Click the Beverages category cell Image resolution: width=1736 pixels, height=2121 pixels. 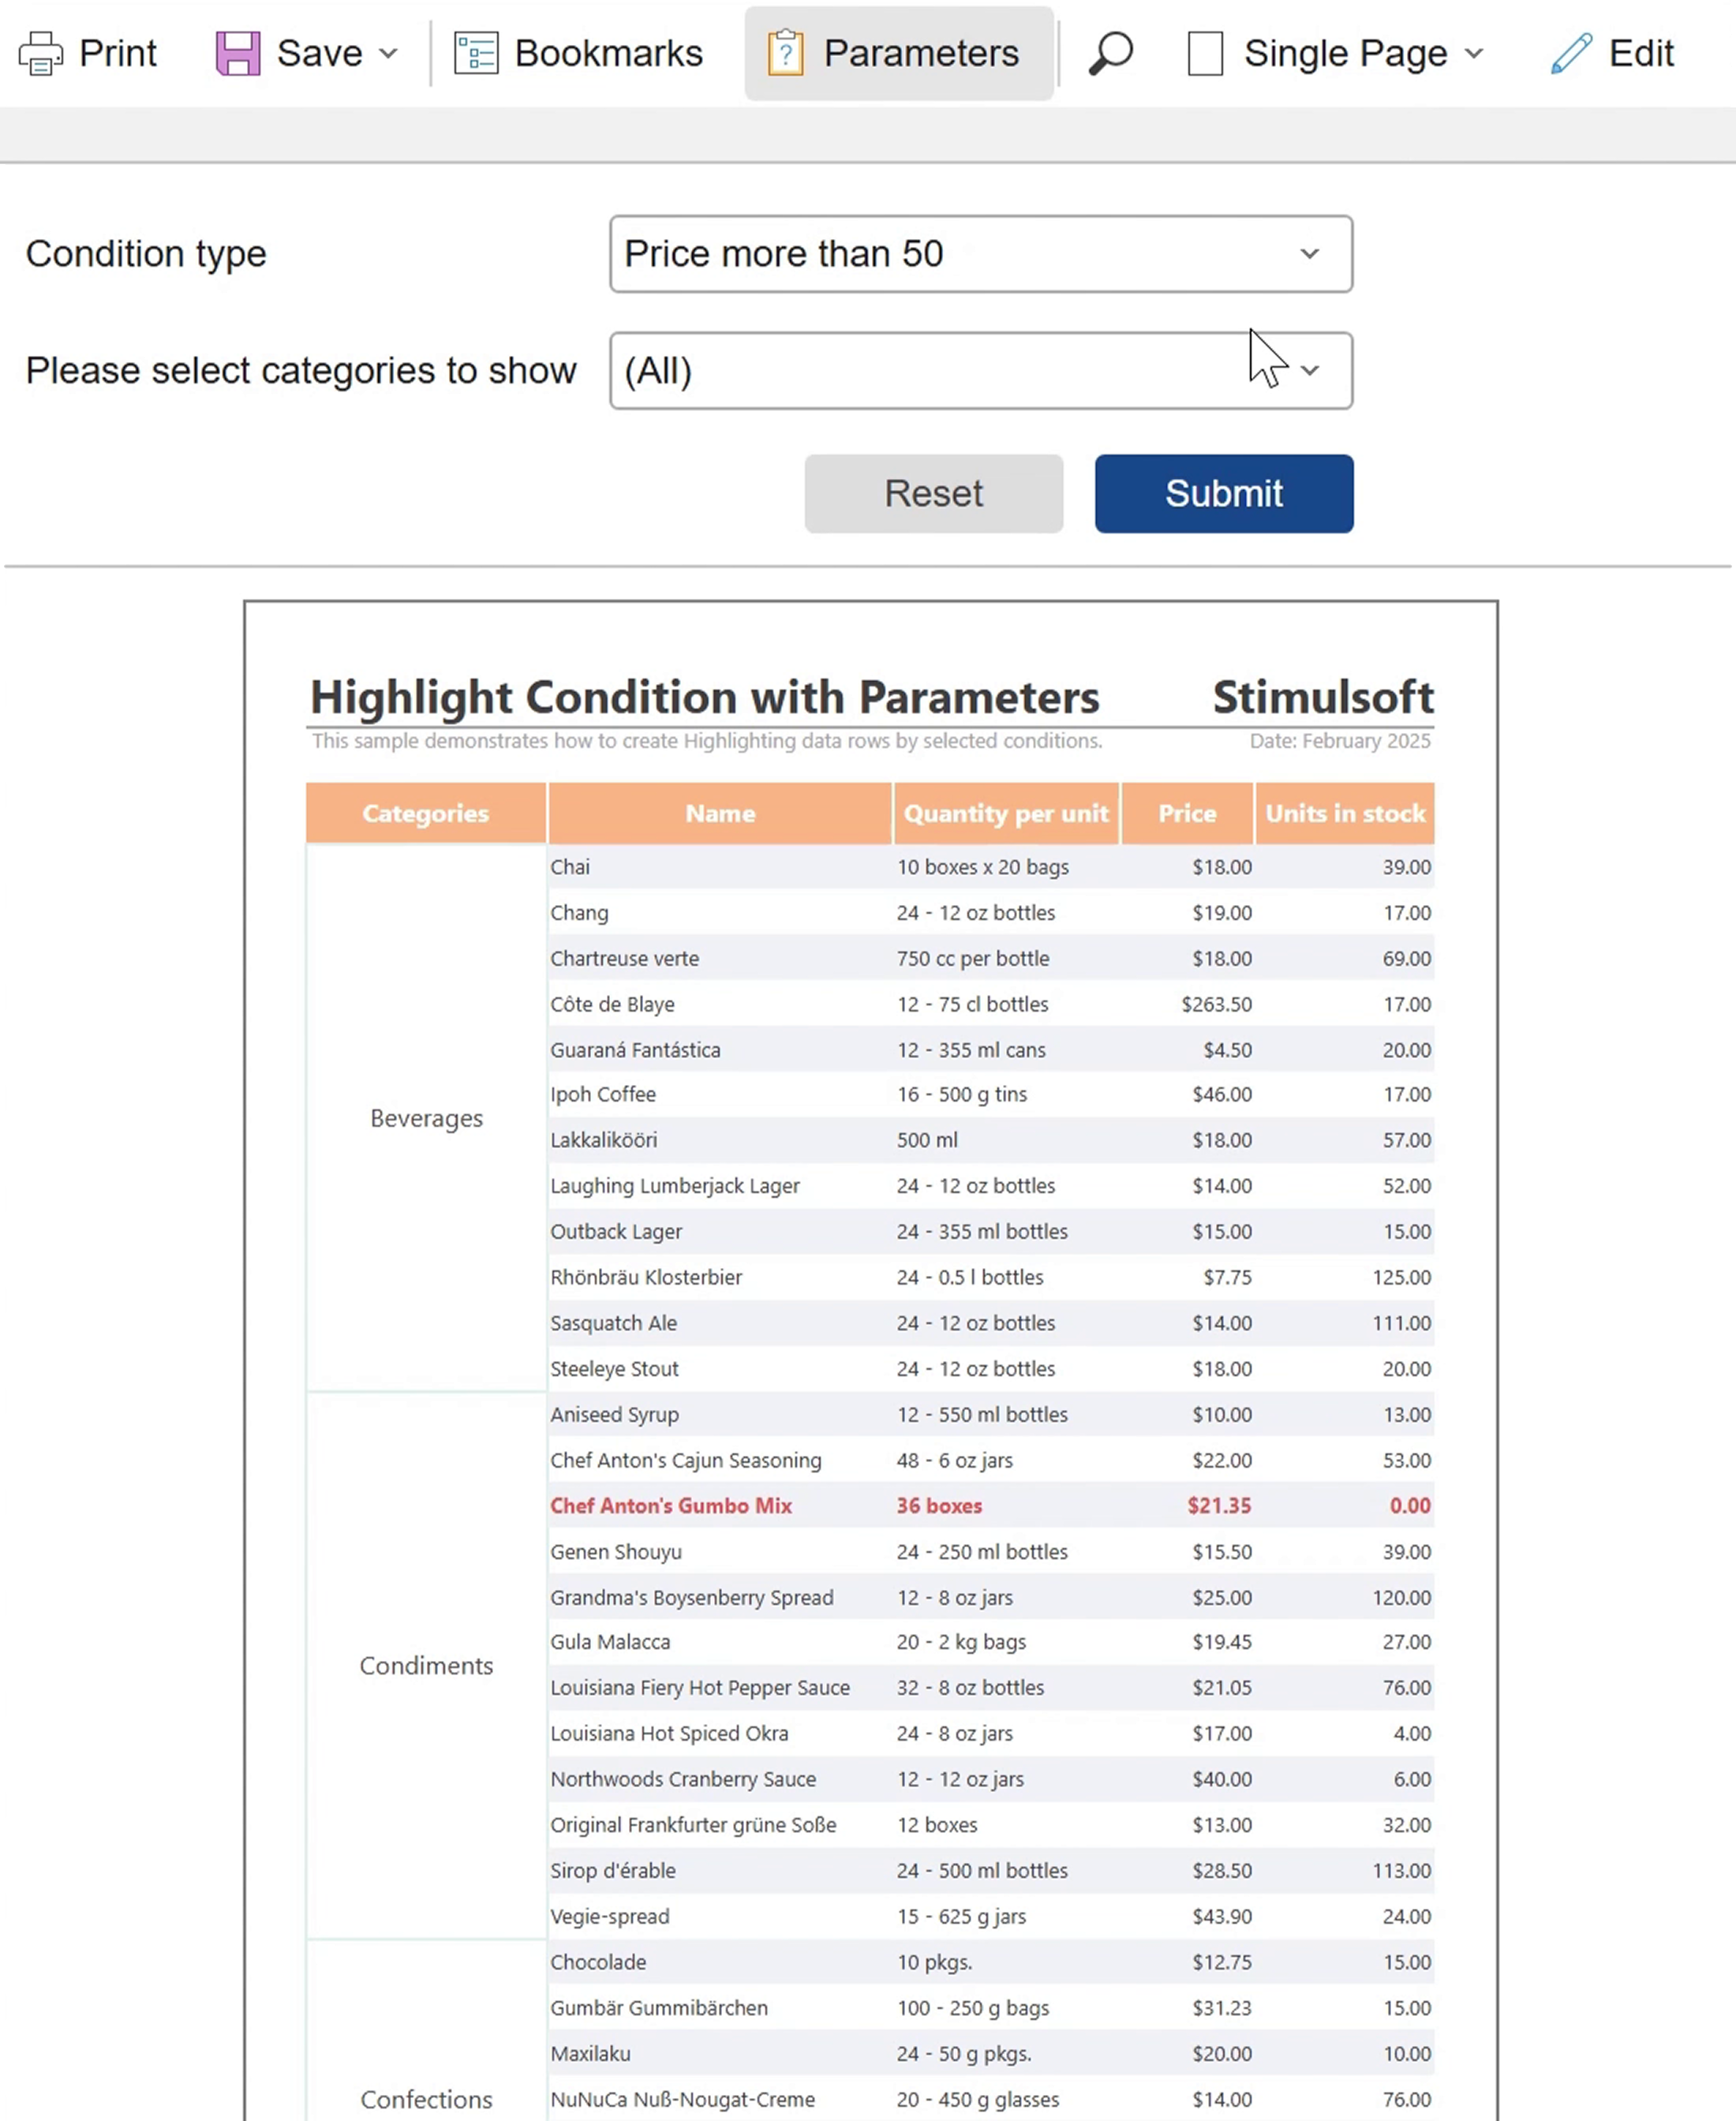click(x=426, y=1118)
